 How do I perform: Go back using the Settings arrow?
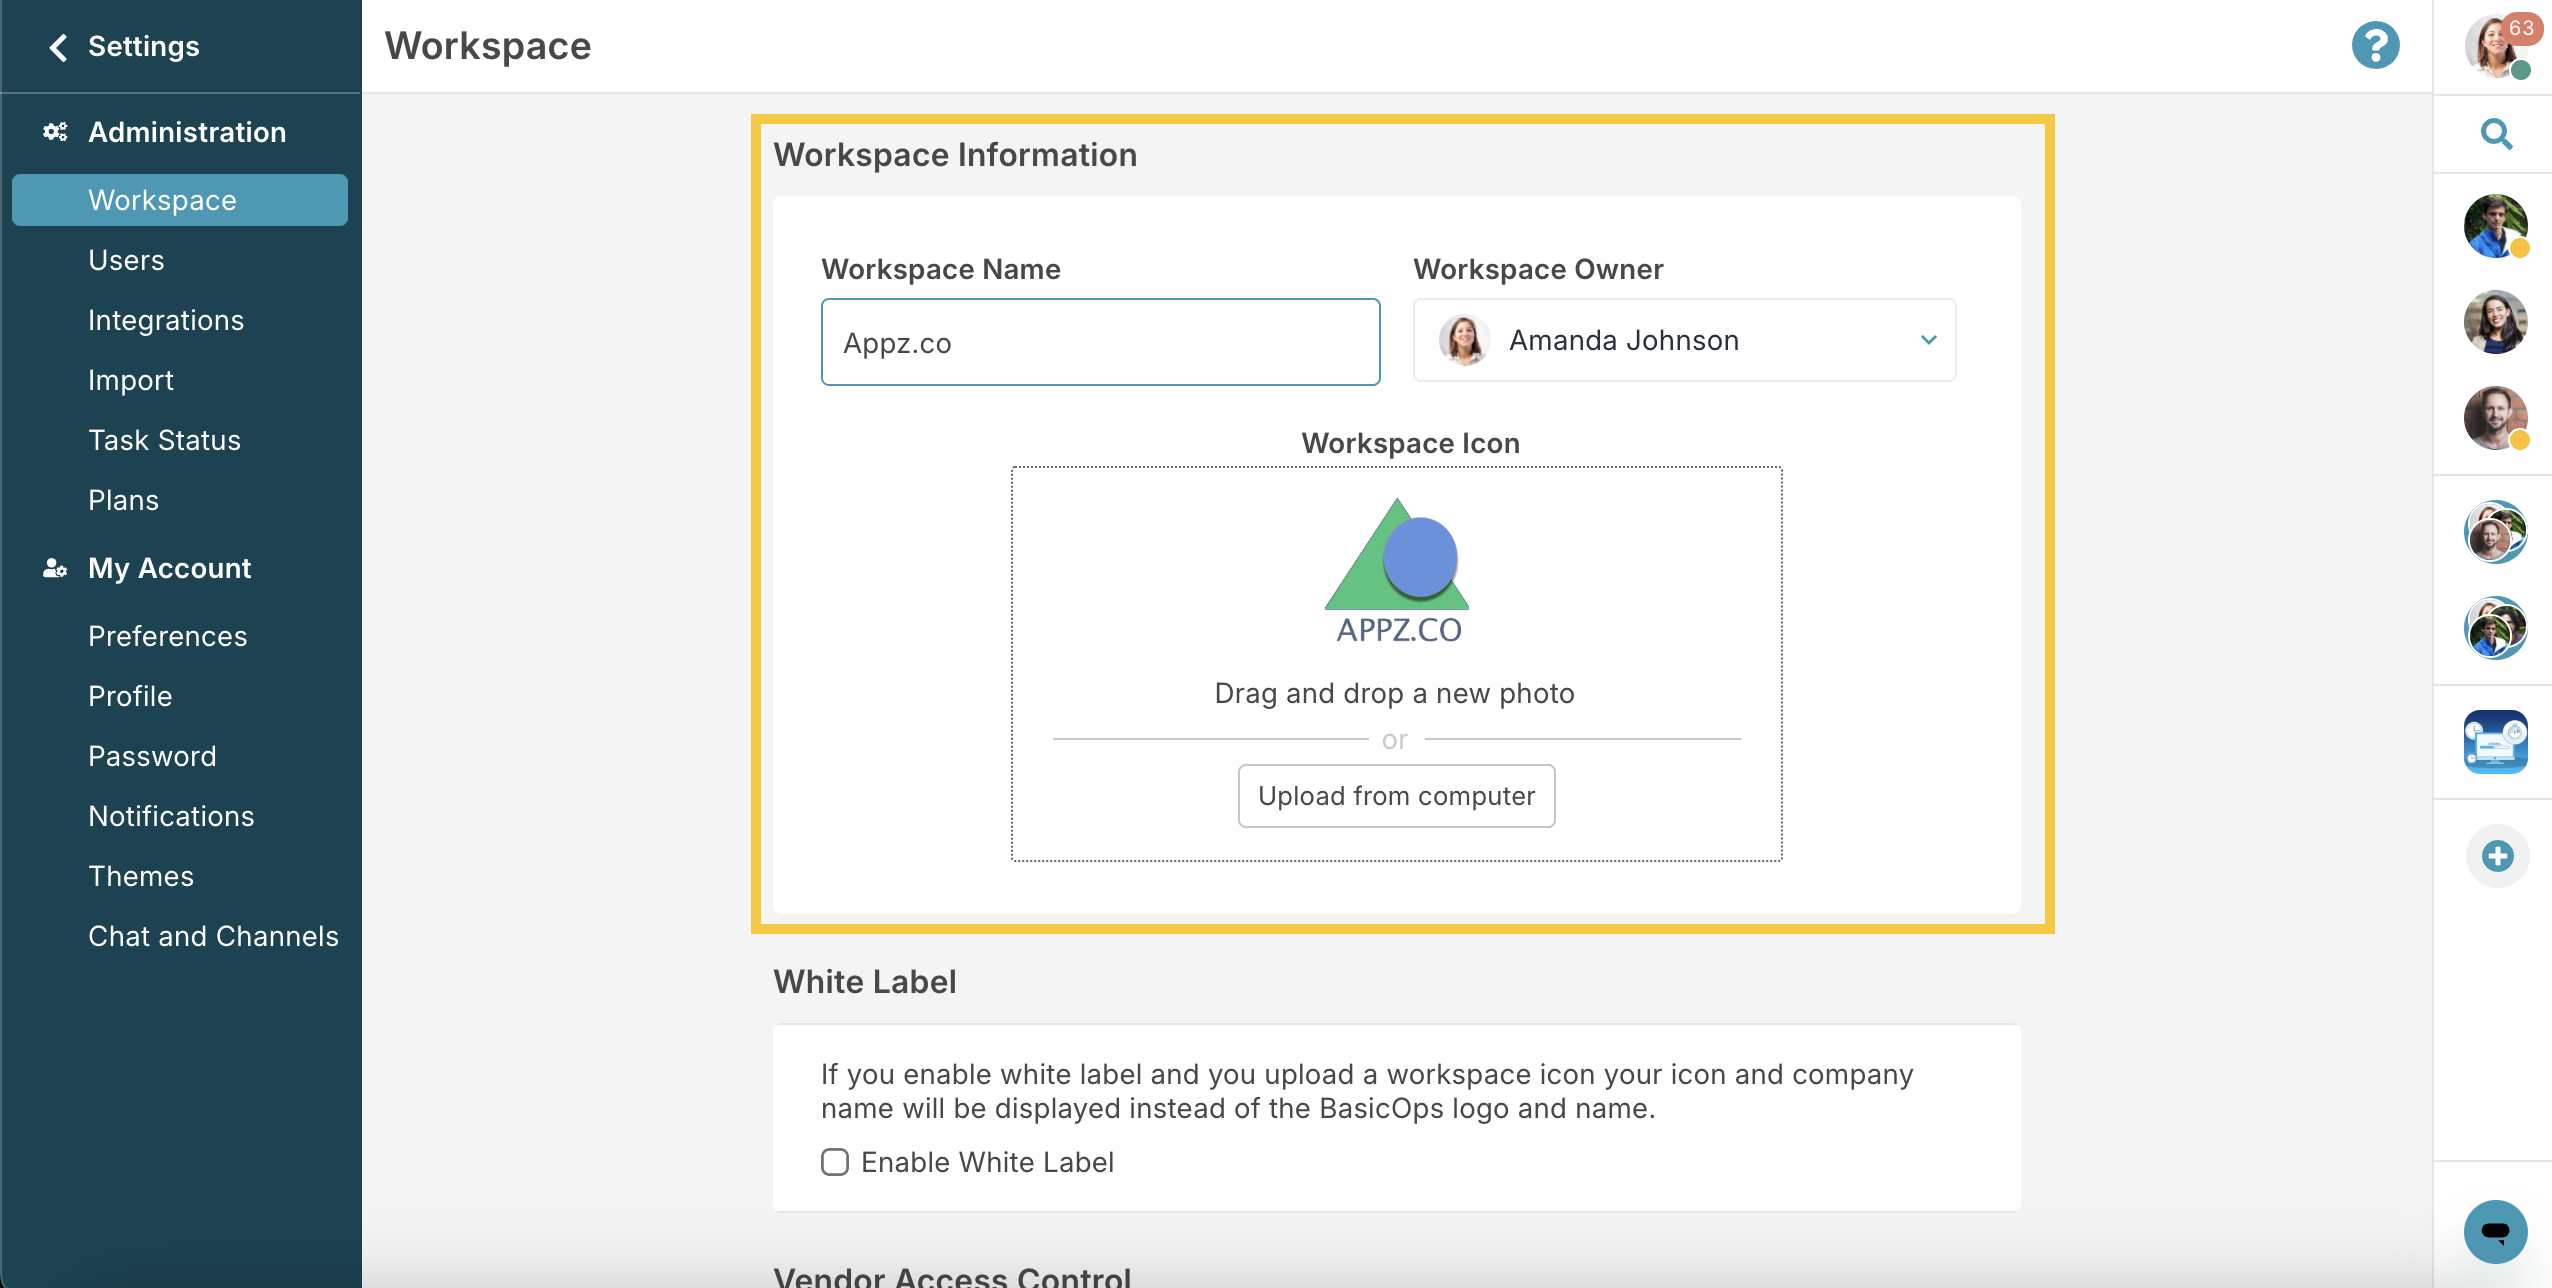point(57,46)
